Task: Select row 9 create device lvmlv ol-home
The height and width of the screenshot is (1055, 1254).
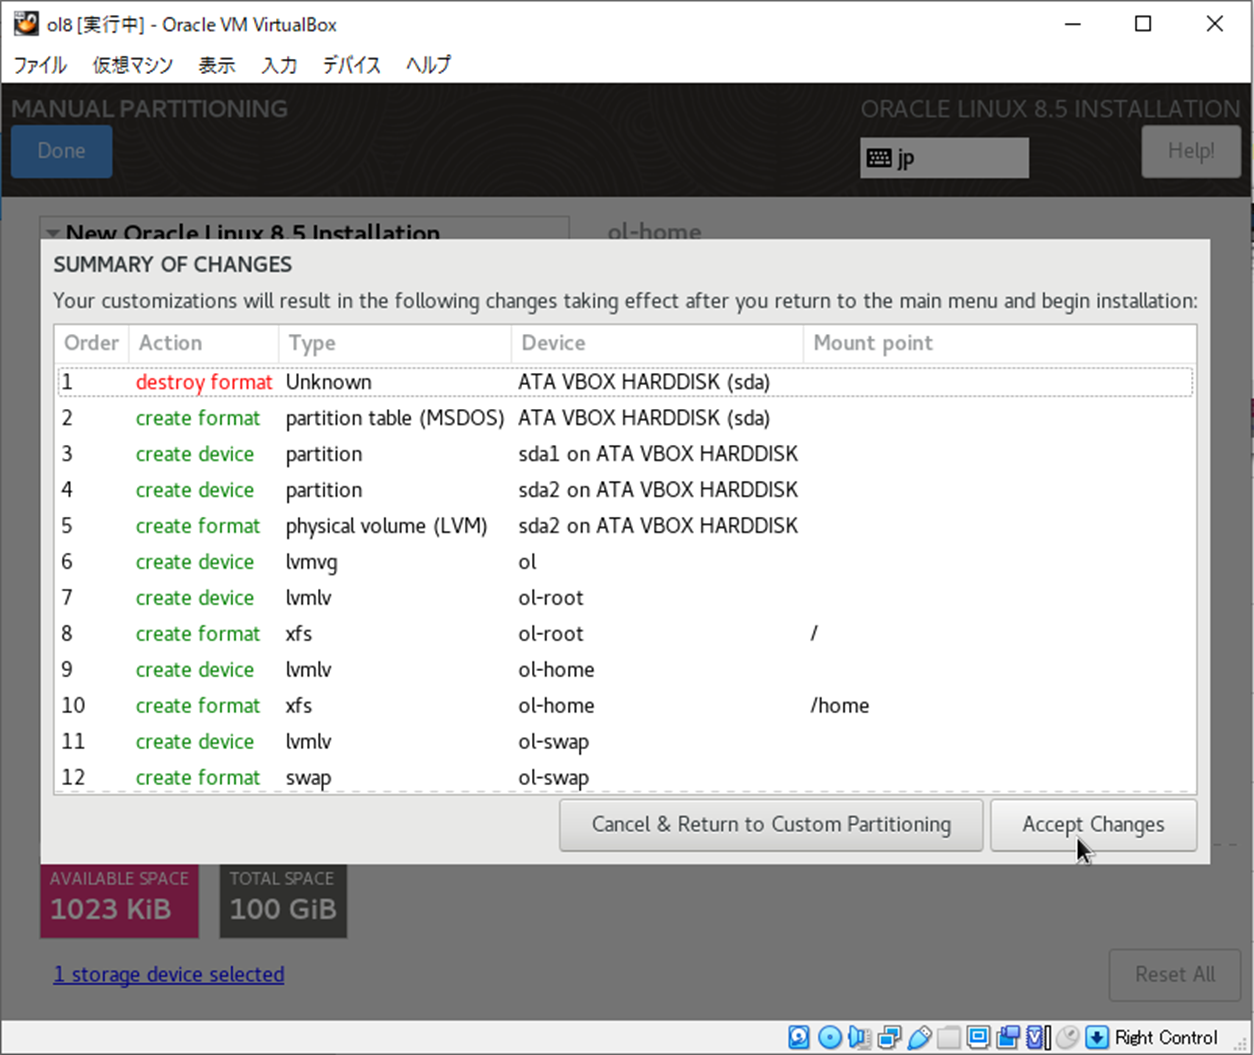Action: point(625,670)
